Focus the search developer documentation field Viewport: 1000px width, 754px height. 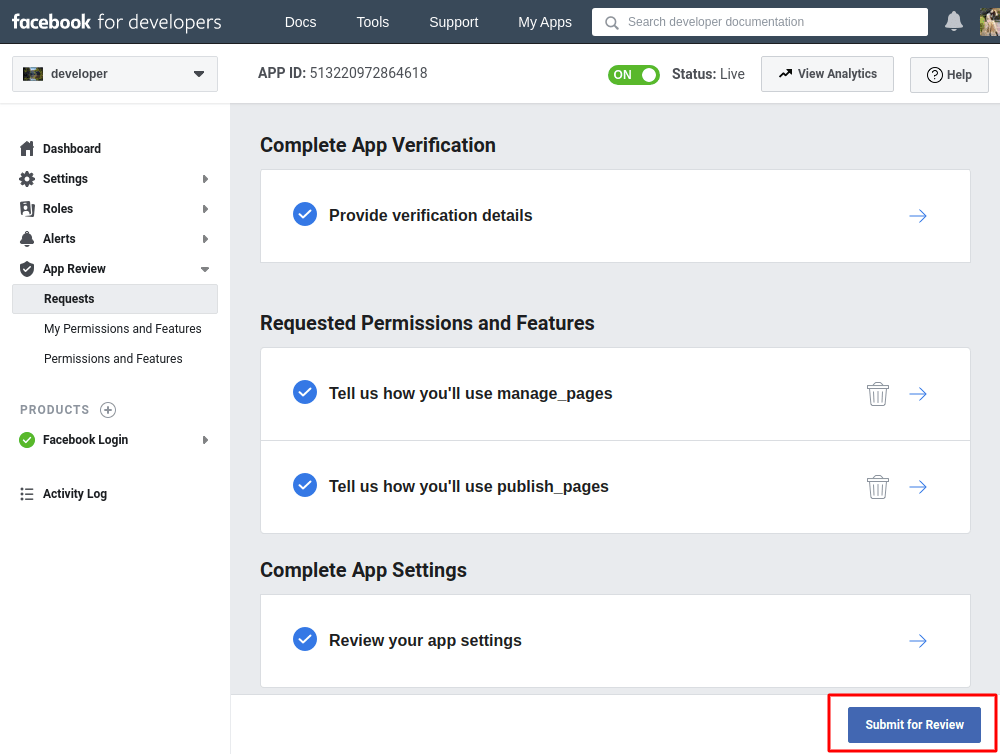click(x=760, y=22)
